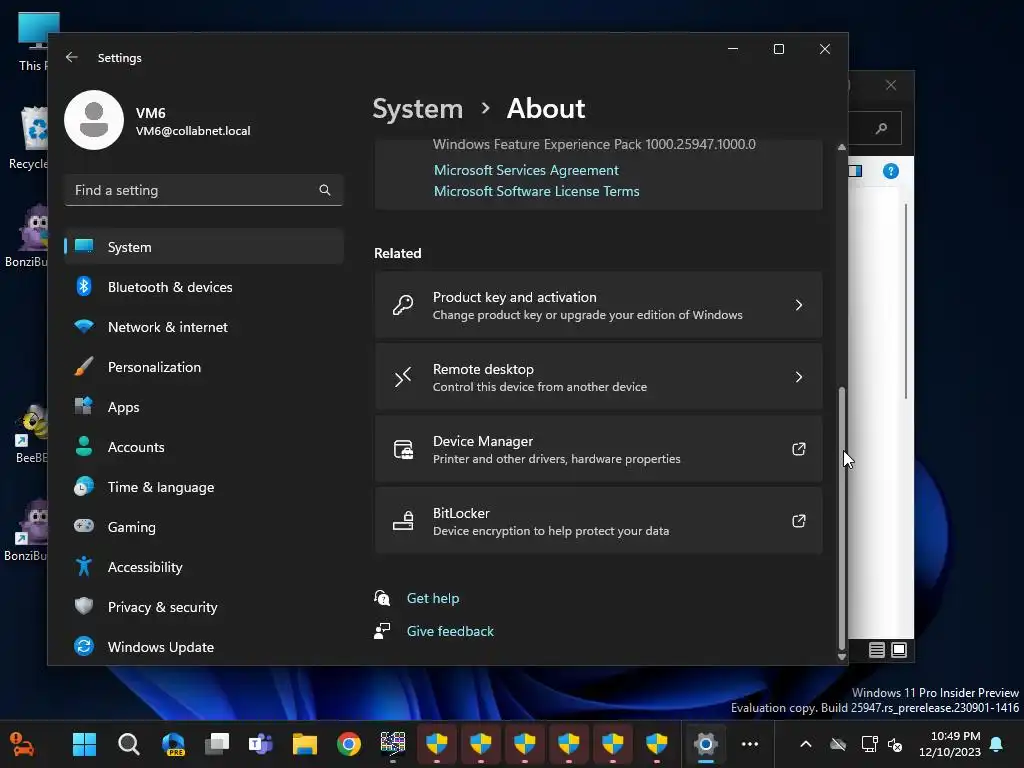Open Microsoft Teams from taskbar

261,744
